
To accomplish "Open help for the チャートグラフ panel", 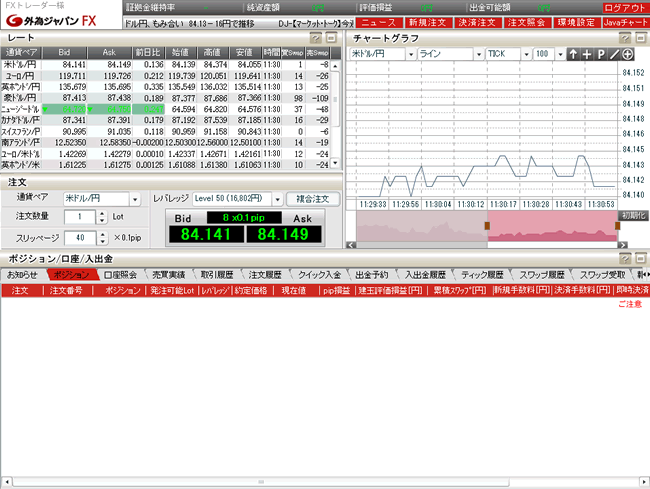I will pos(625,38).
